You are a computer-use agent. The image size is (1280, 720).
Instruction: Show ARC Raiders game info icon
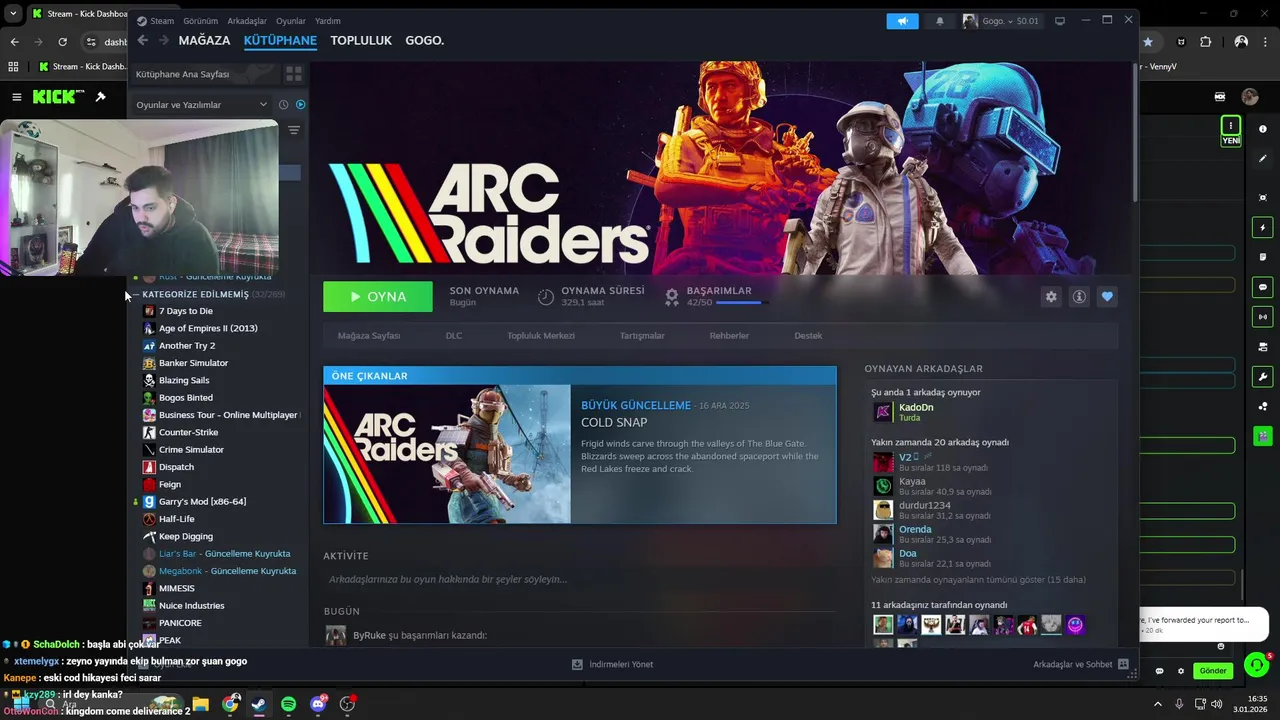pyautogui.click(x=1079, y=297)
